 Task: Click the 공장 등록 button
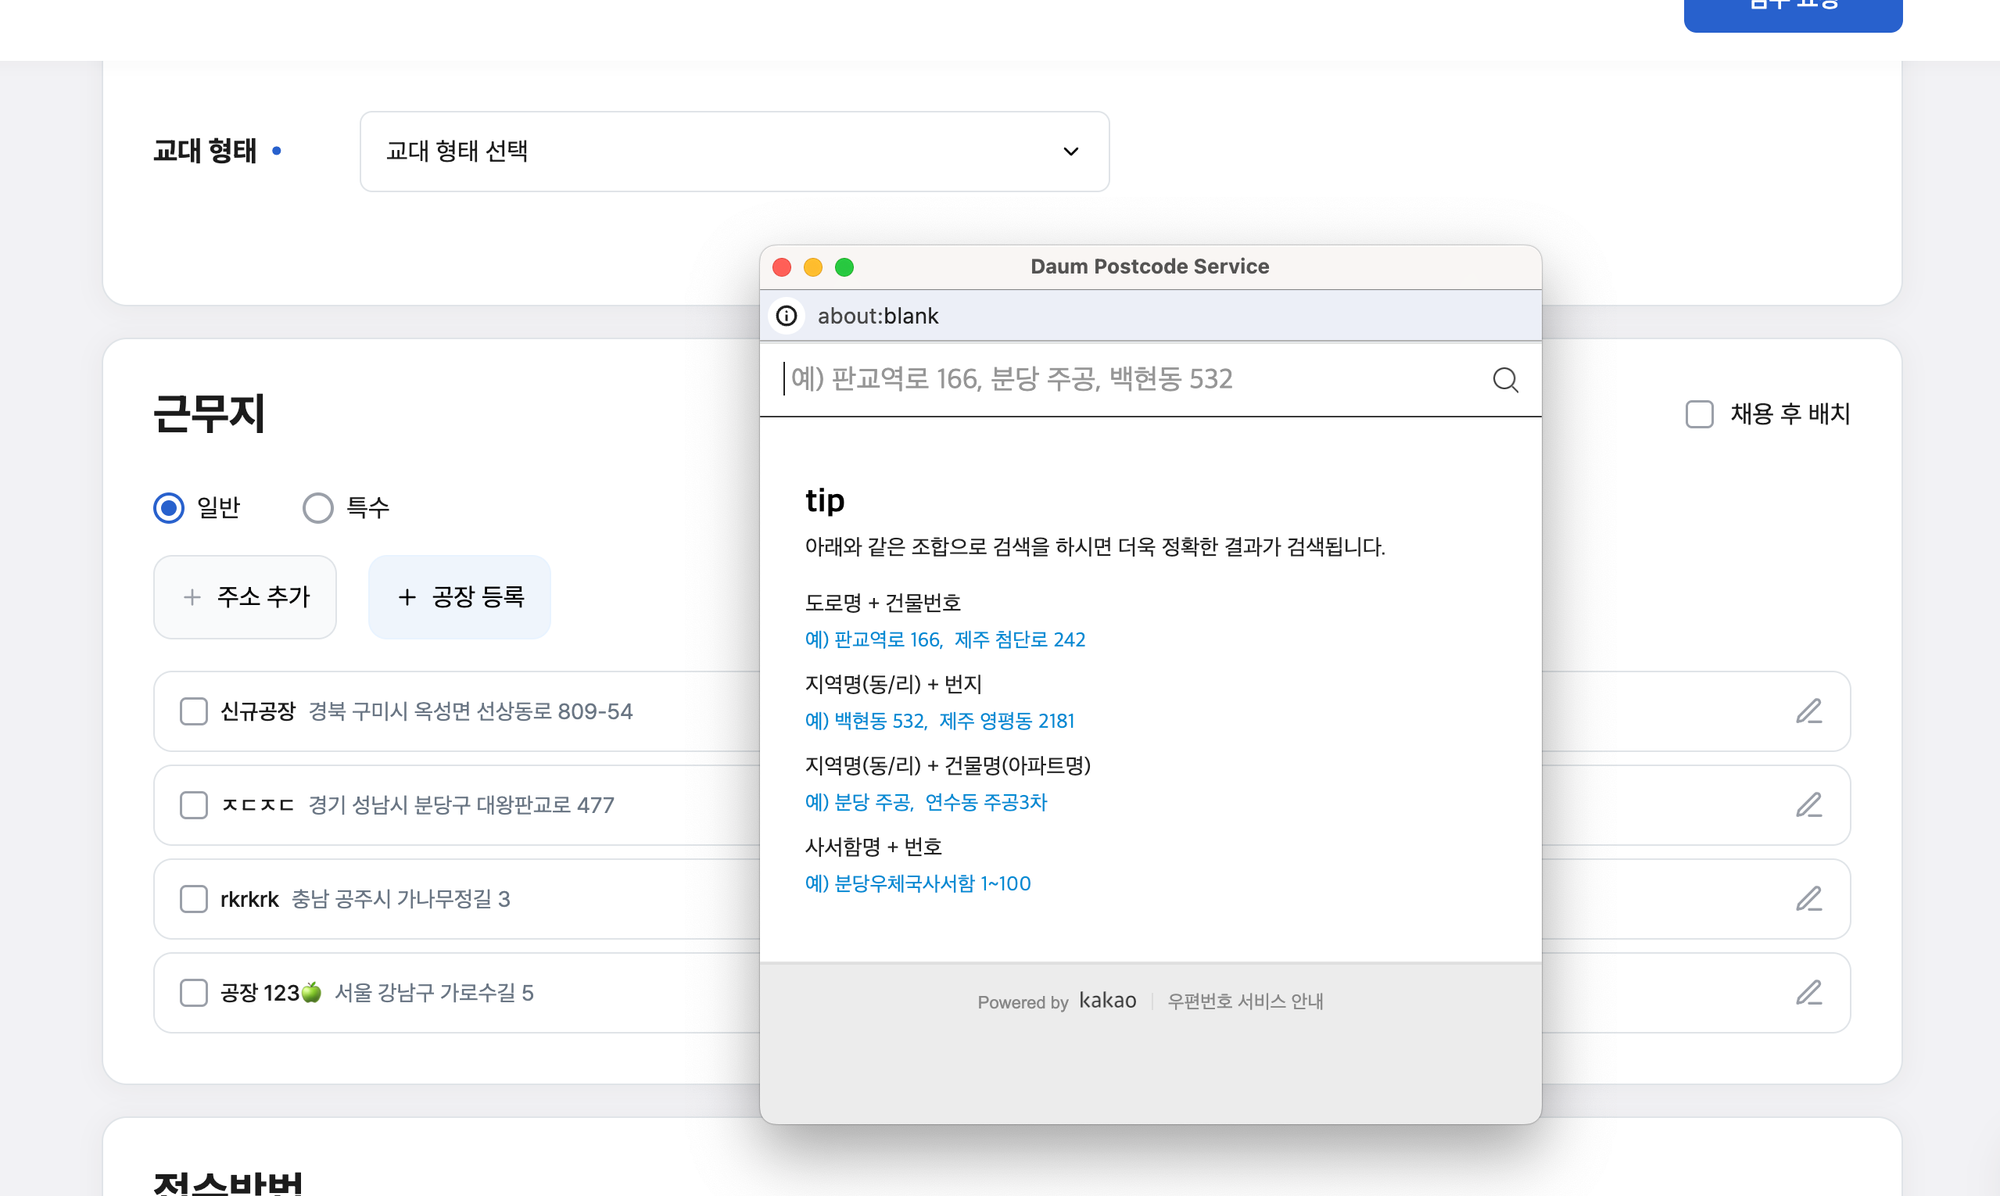pyautogui.click(x=460, y=597)
